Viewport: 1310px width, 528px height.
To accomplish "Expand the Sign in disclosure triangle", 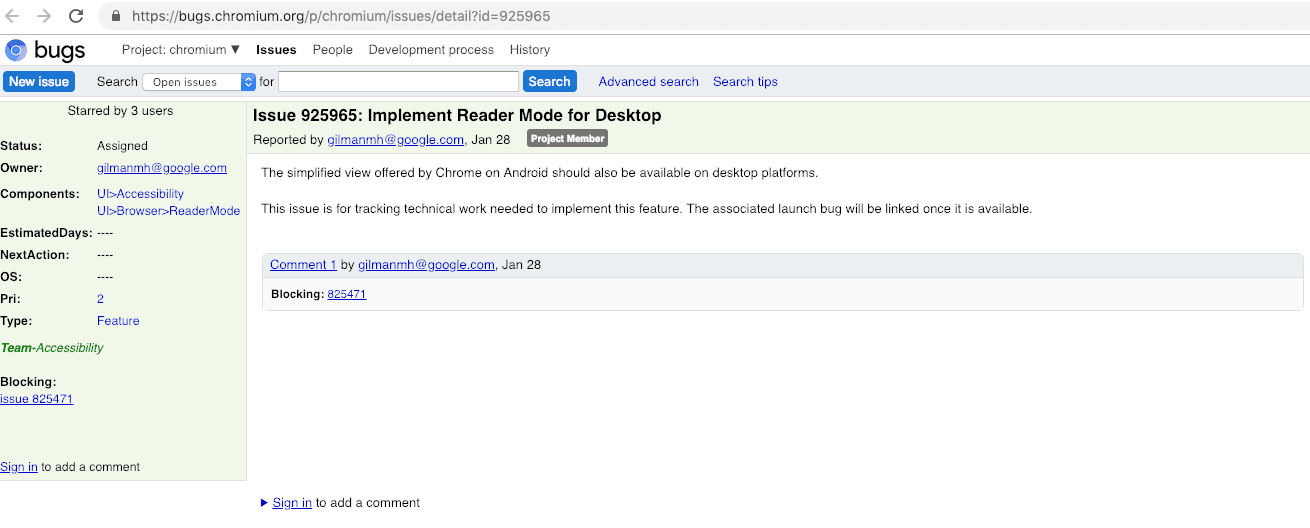I will 264,503.
